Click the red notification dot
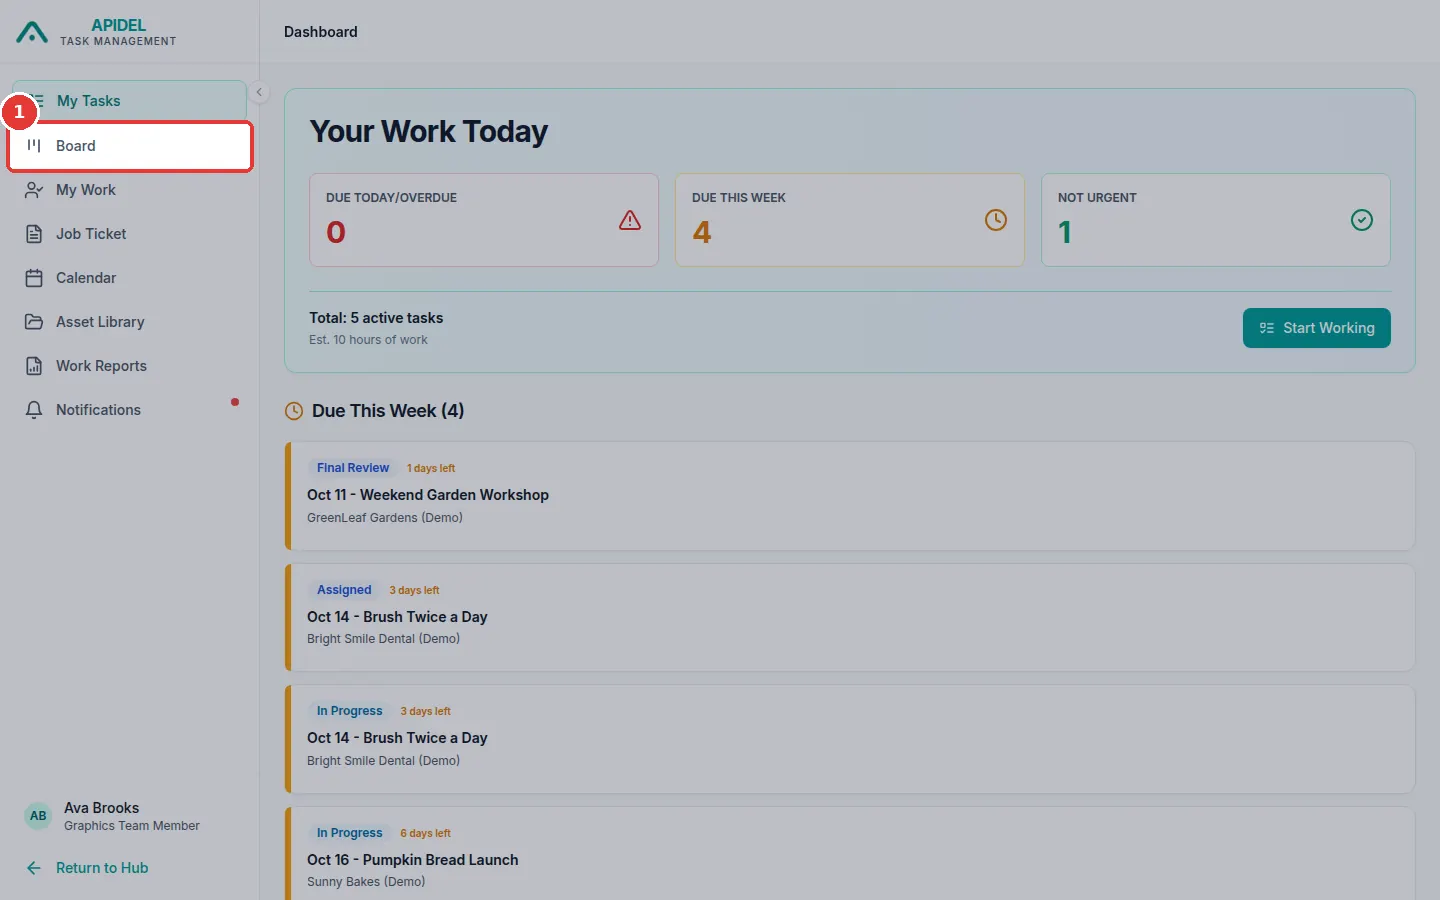 coord(235,402)
